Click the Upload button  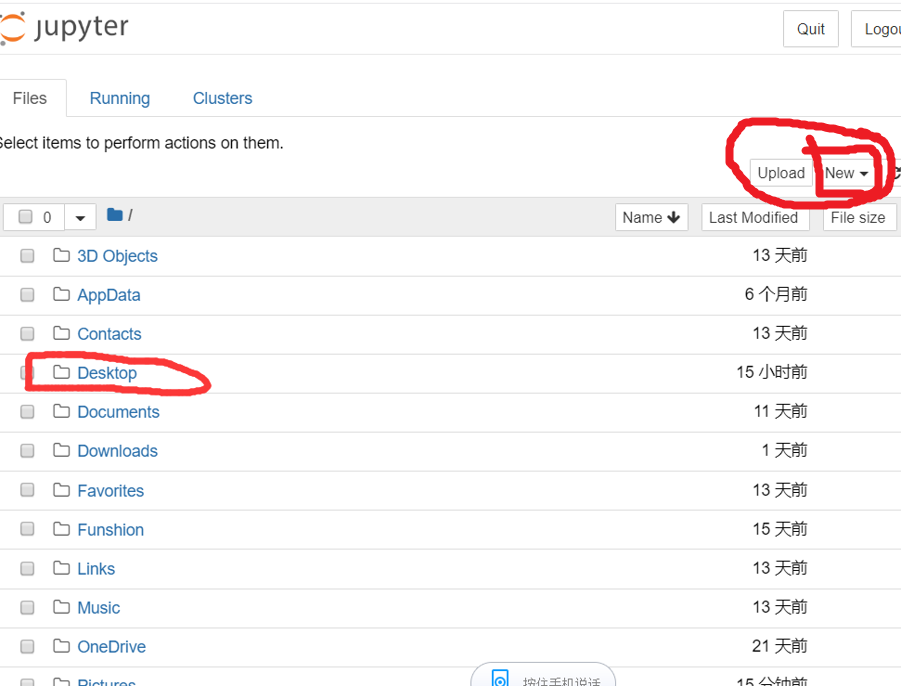781,173
